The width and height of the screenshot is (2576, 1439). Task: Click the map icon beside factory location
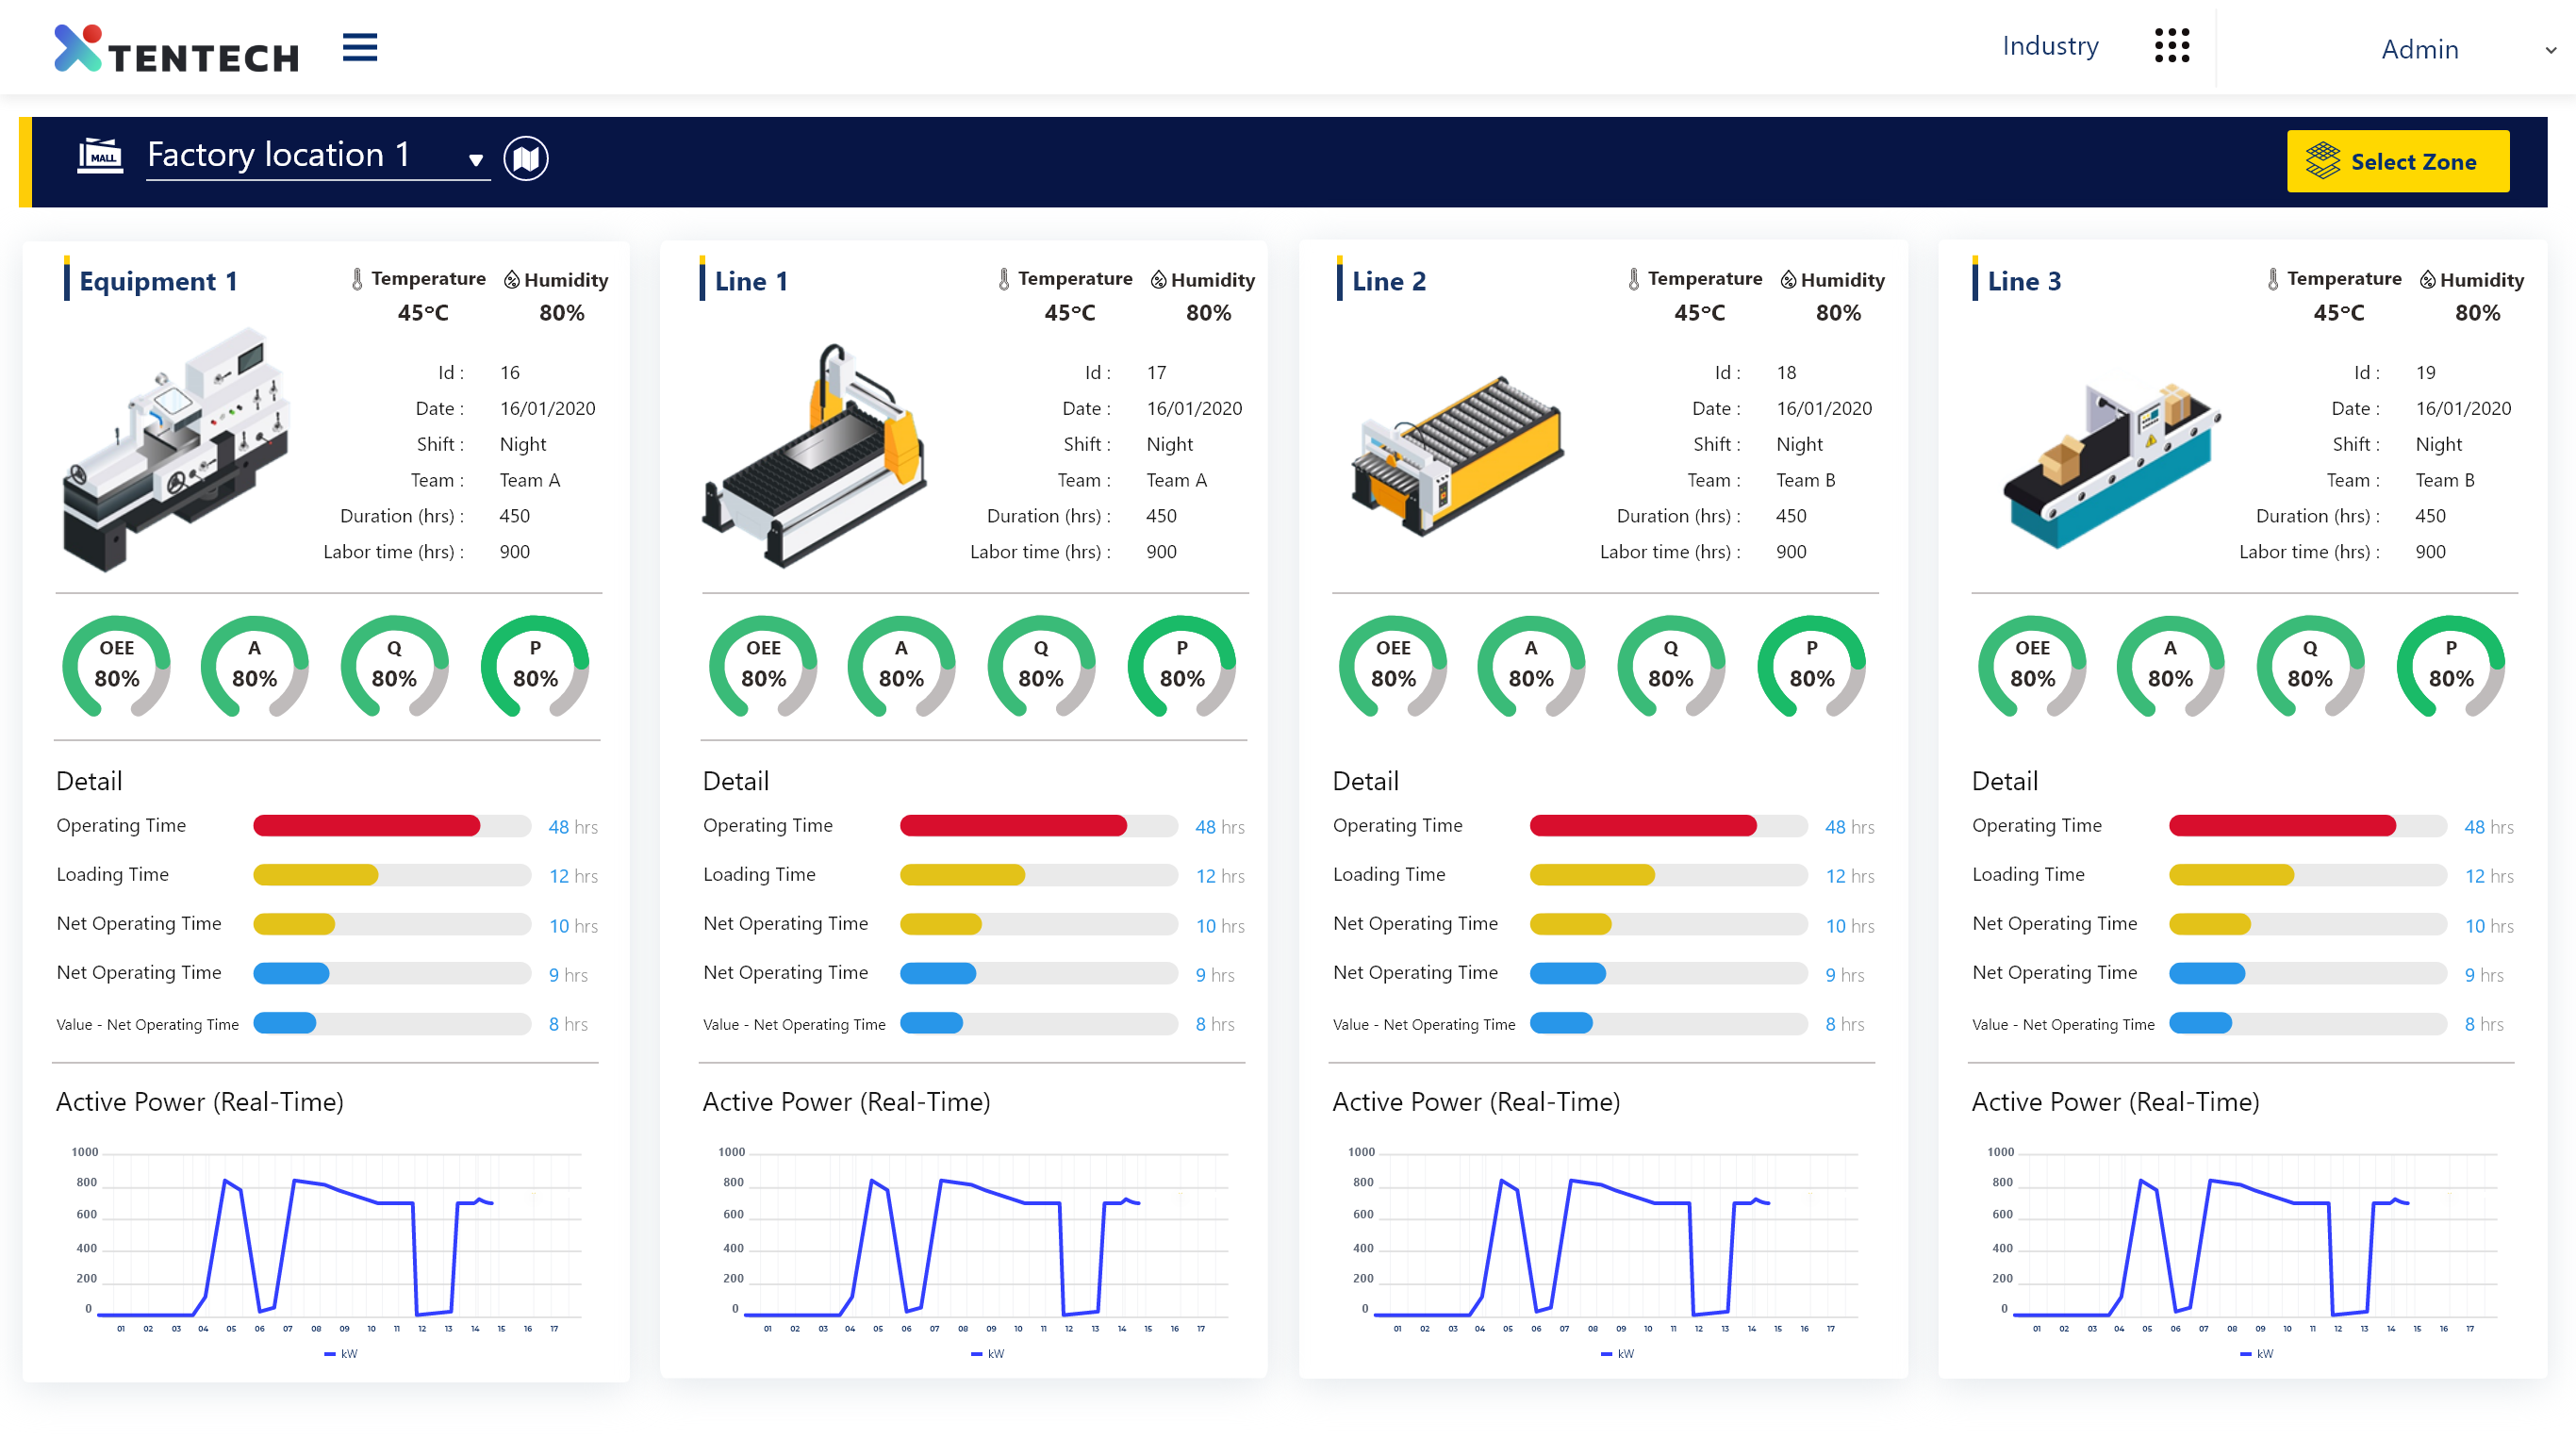click(526, 158)
